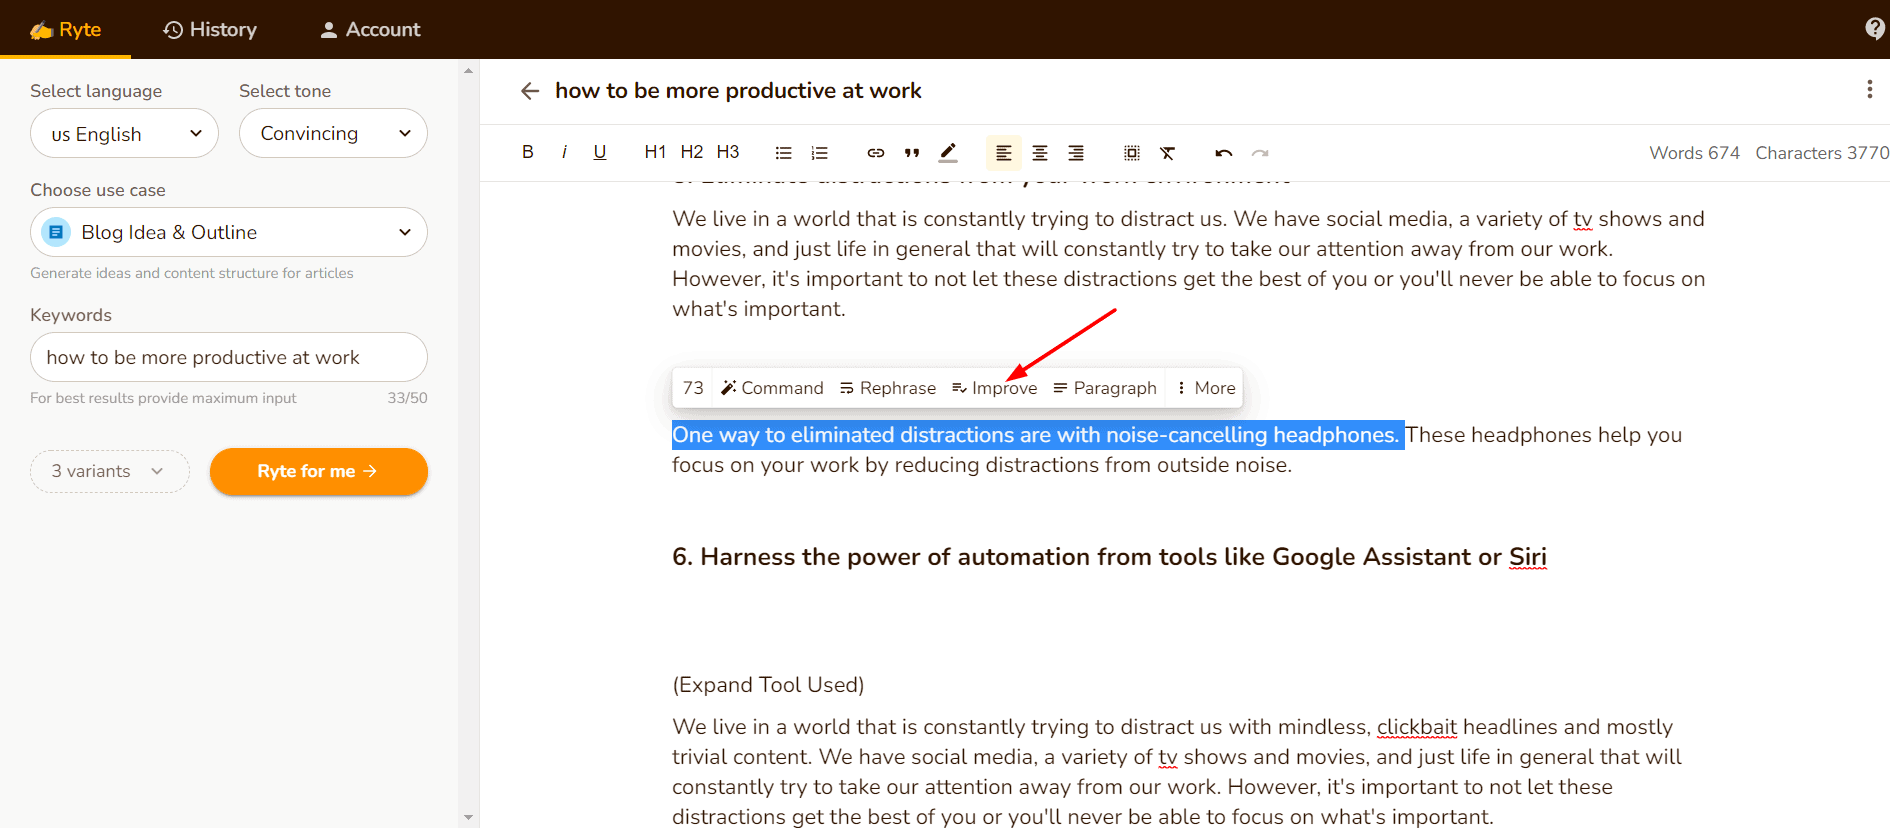Apply block quote formatting
Screen dimensions: 1890x828
point(911,153)
